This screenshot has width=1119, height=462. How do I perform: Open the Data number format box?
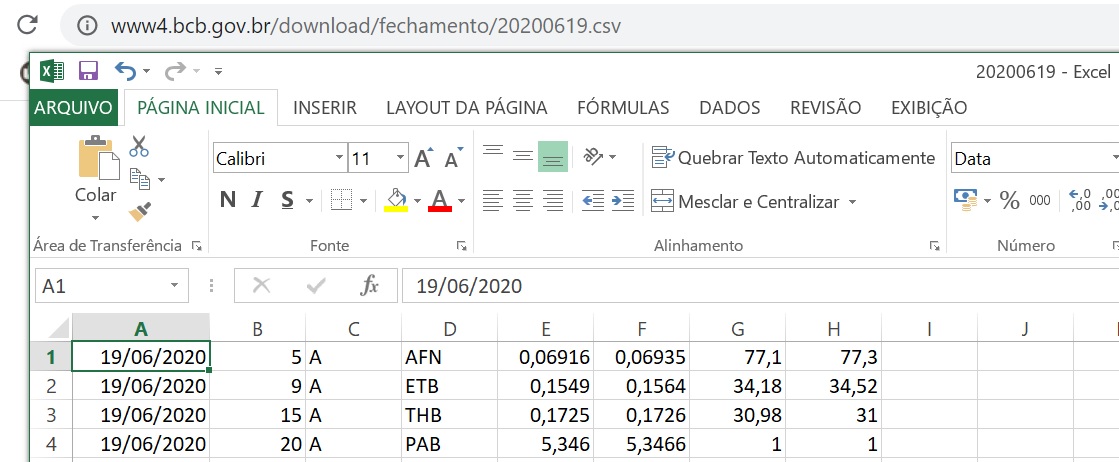(x=1035, y=159)
